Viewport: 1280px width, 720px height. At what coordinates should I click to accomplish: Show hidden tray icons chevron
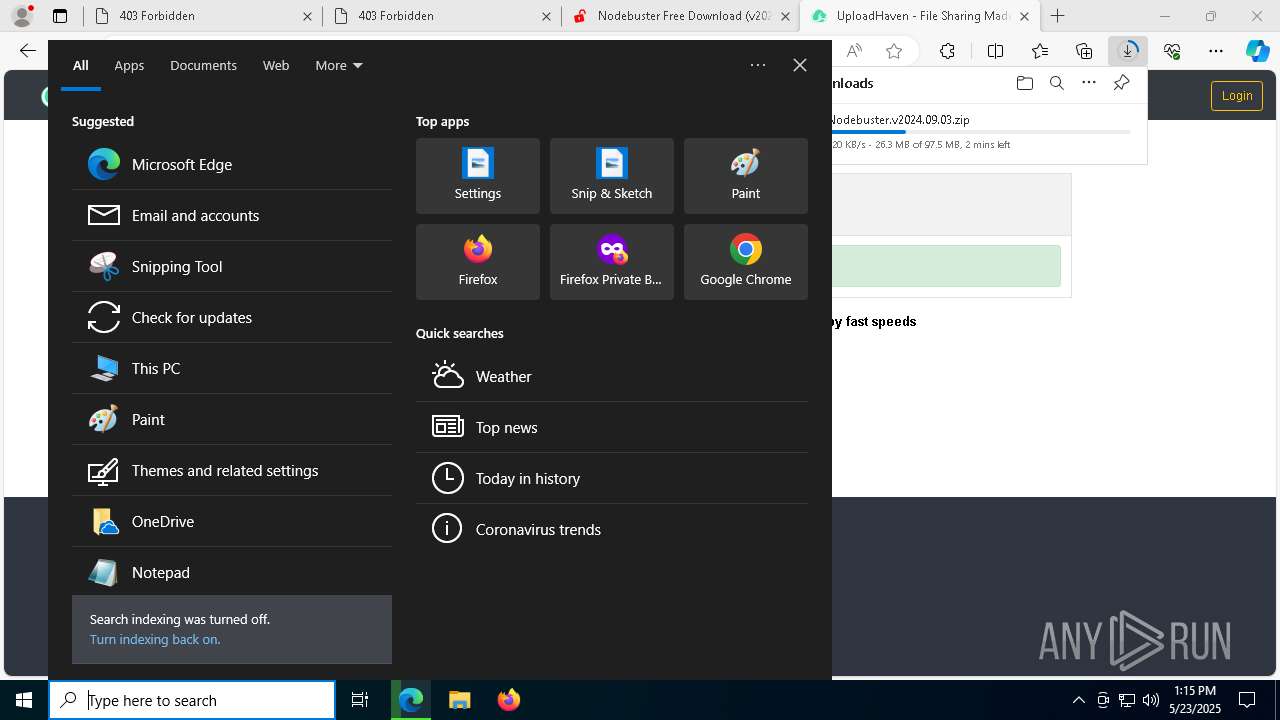click(1079, 700)
